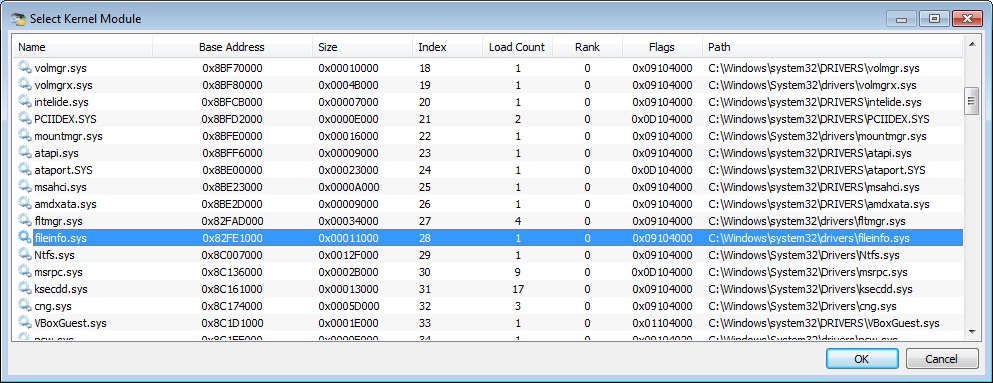Image resolution: width=993 pixels, height=383 pixels.
Task: Click the module icon beside mountmgr.sys
Action: click(x=25, y=136)
